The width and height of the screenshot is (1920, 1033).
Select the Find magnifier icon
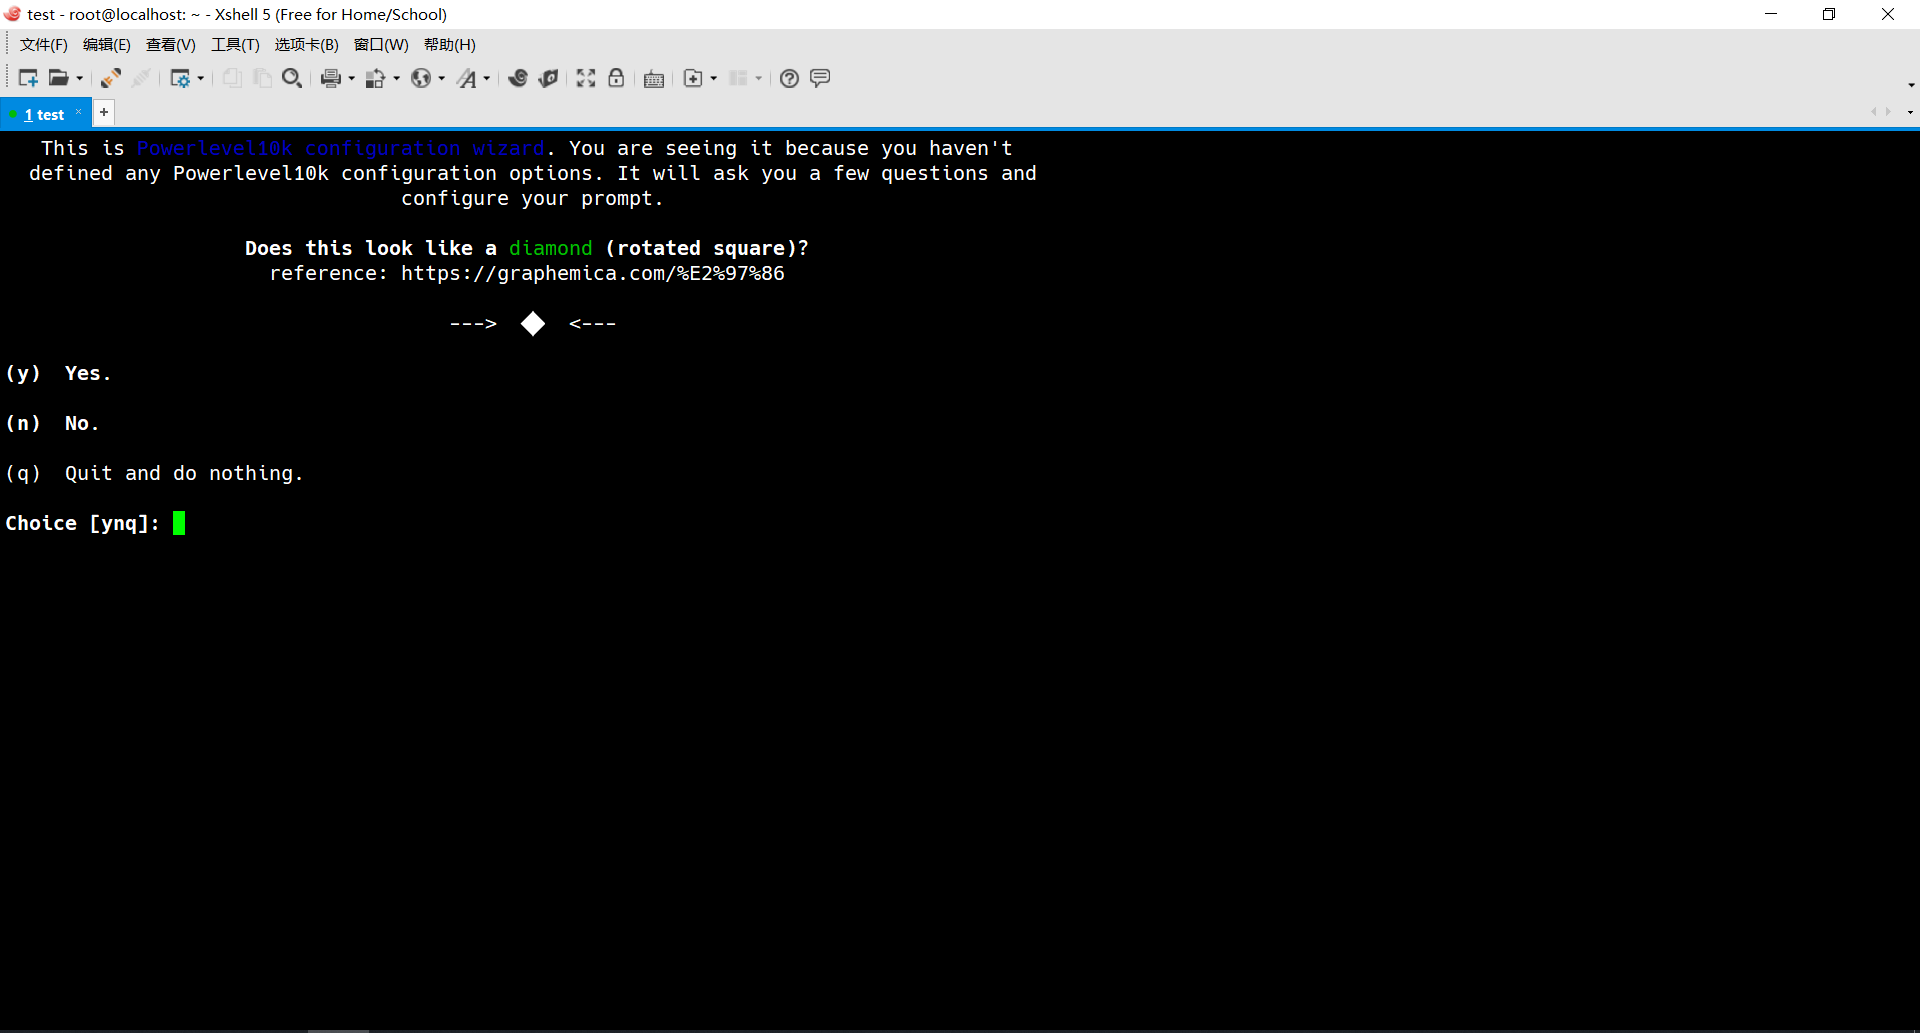pos(292,78)
